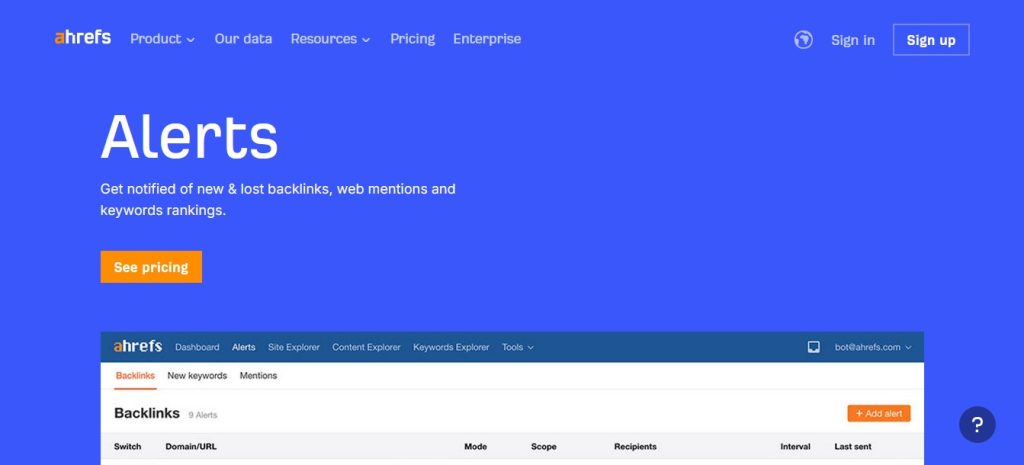This screenshot has height=465, width=1024.
Task: Open the language globe icon
Action: tap(803, 40)
